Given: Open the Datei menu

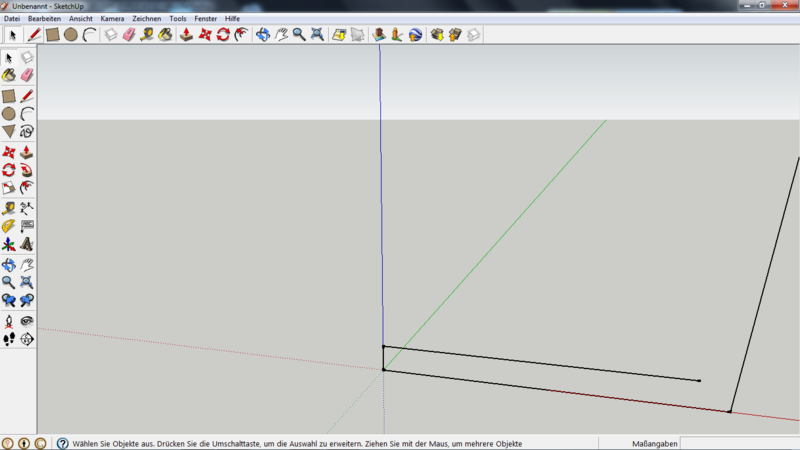Looking at the screenshot, I should click(x=12, y=19).
